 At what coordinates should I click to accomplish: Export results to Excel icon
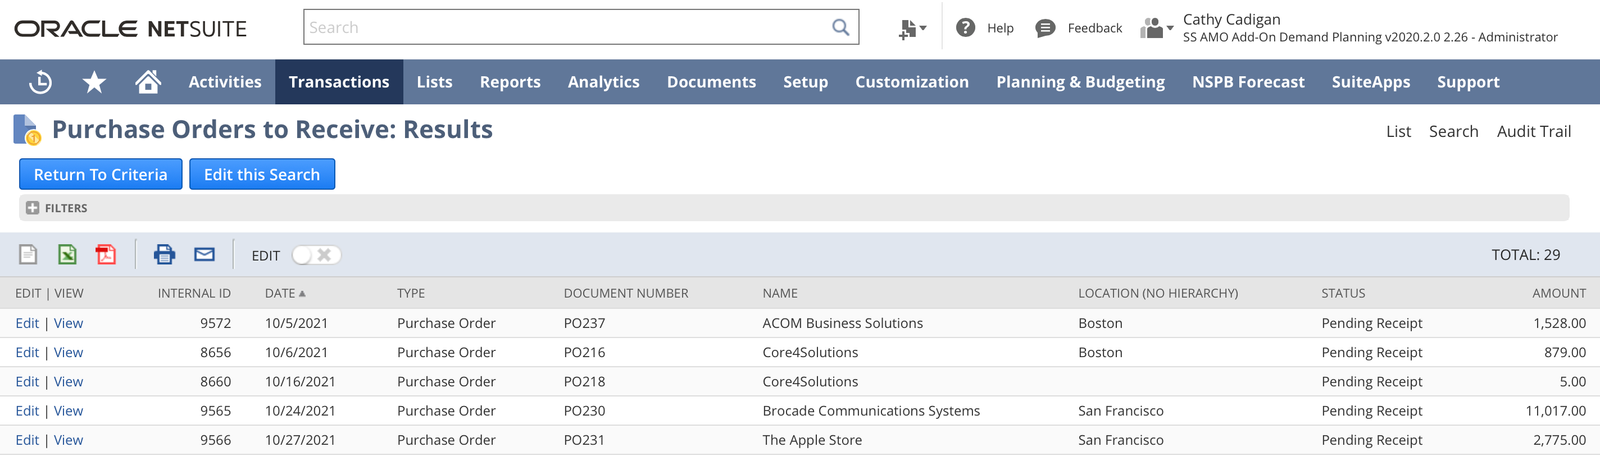click(x=67, y=255)
